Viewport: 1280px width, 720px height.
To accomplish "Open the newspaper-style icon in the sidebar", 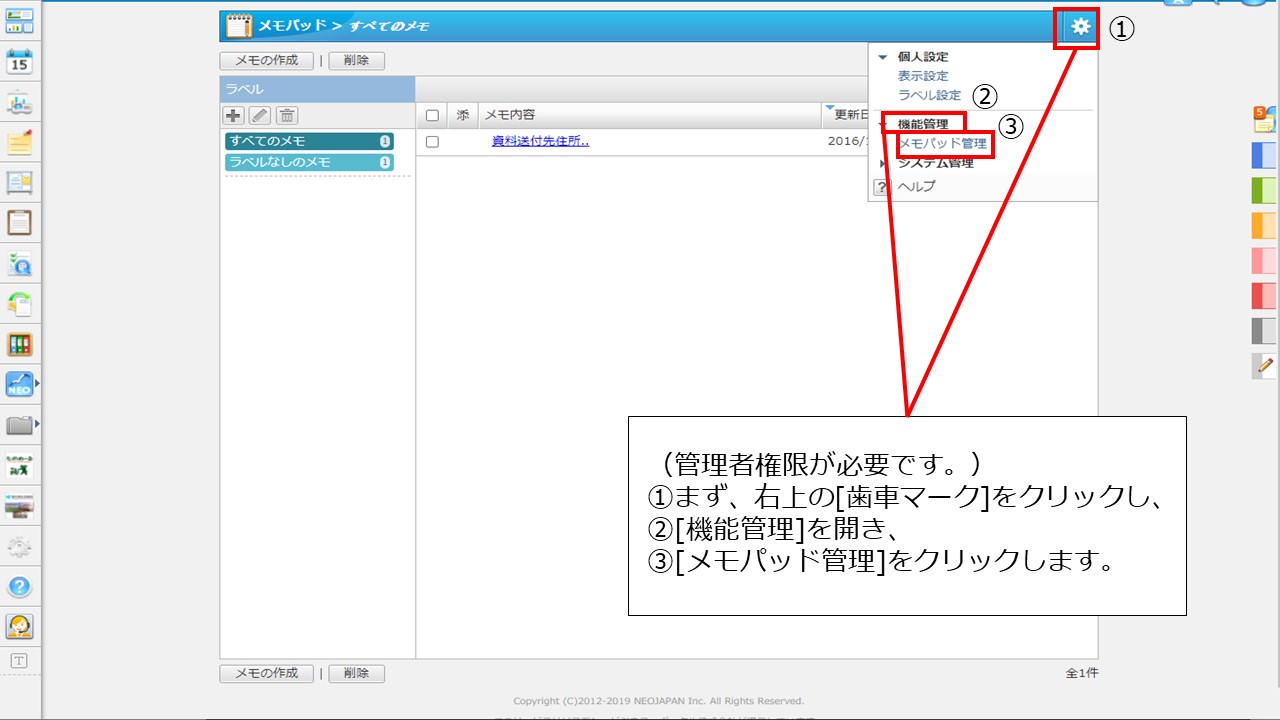I will click(20, 182).
